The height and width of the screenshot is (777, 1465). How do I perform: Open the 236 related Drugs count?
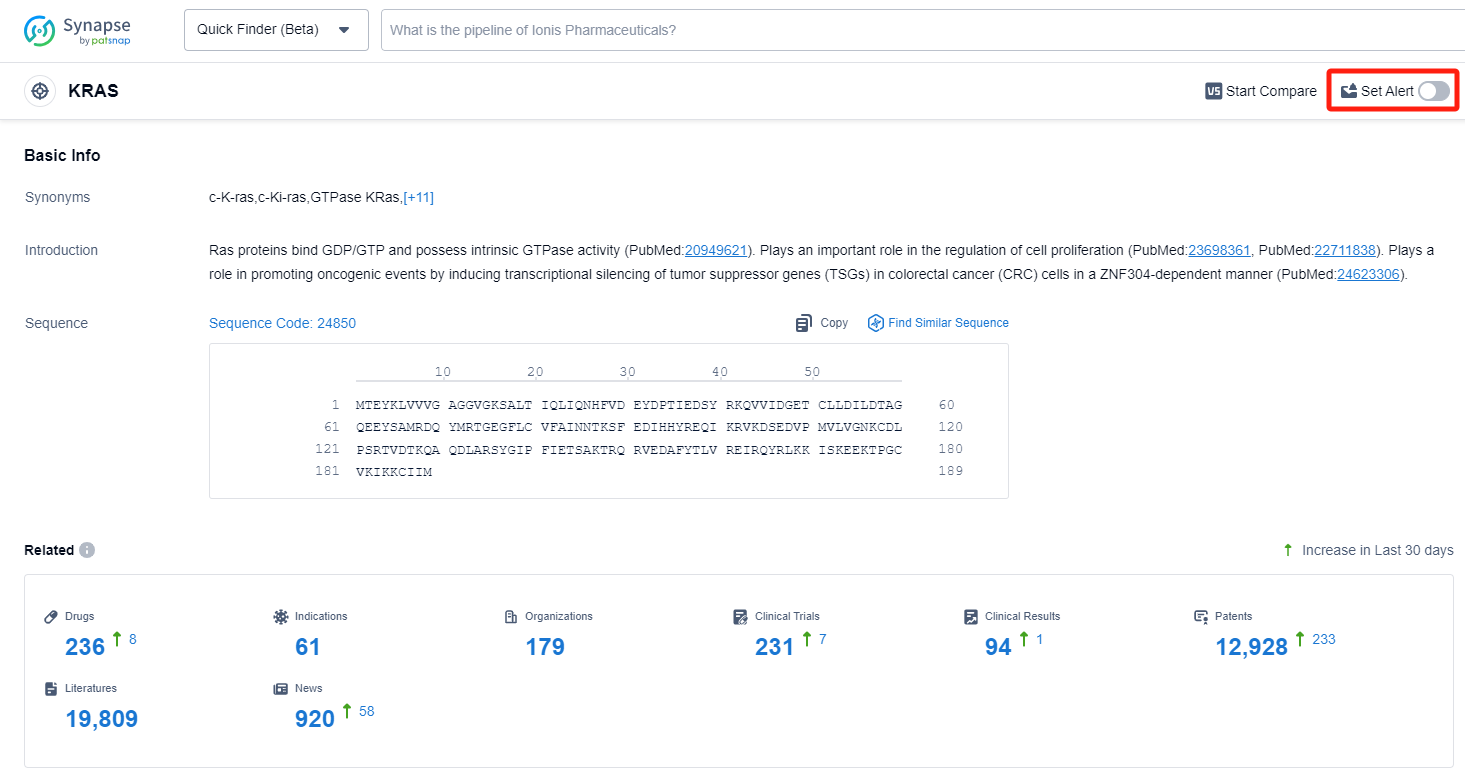(x=85, y=647)
